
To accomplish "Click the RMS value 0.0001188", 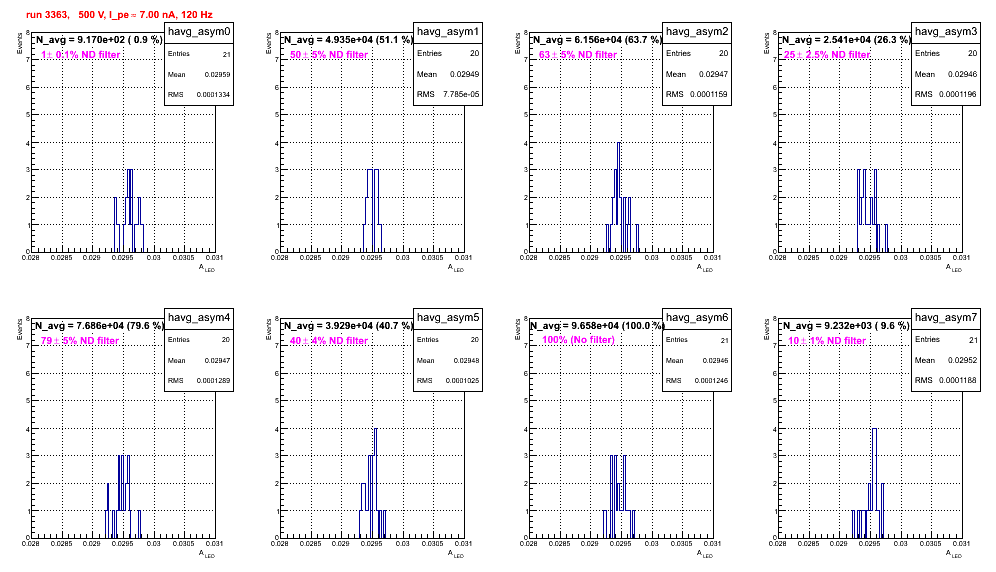I will [959, 381].
